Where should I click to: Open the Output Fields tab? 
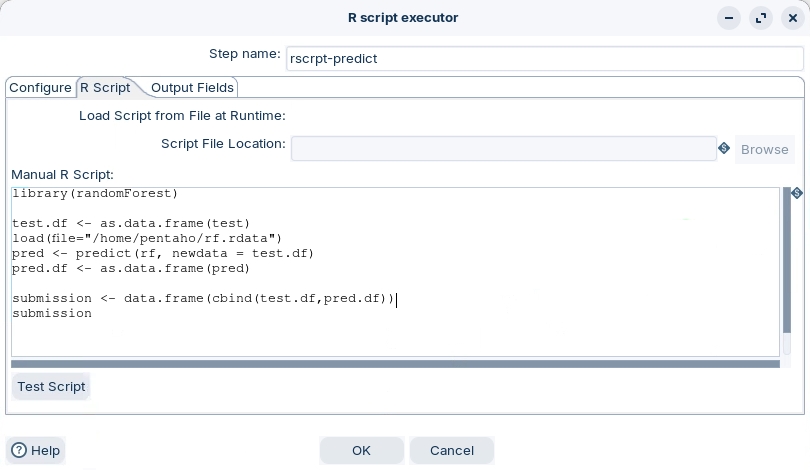192,88
